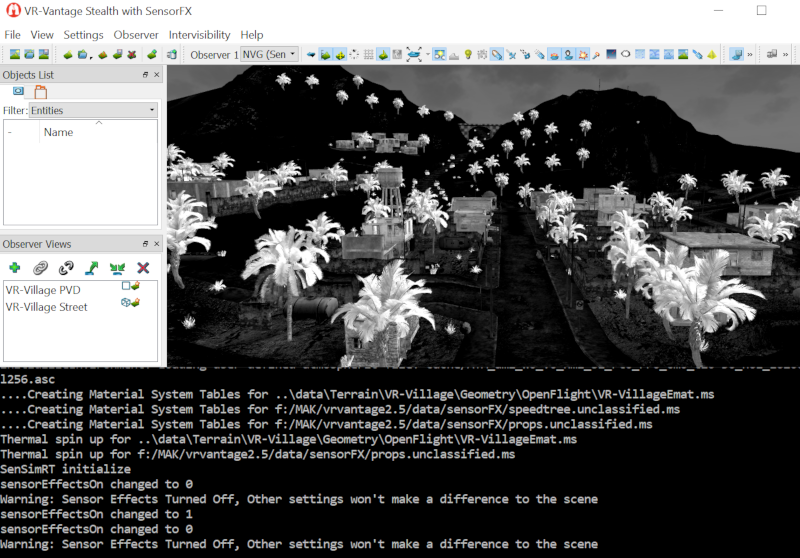Open the Filter Entities dropdown

pyautogui.click(x=93, y=110)
